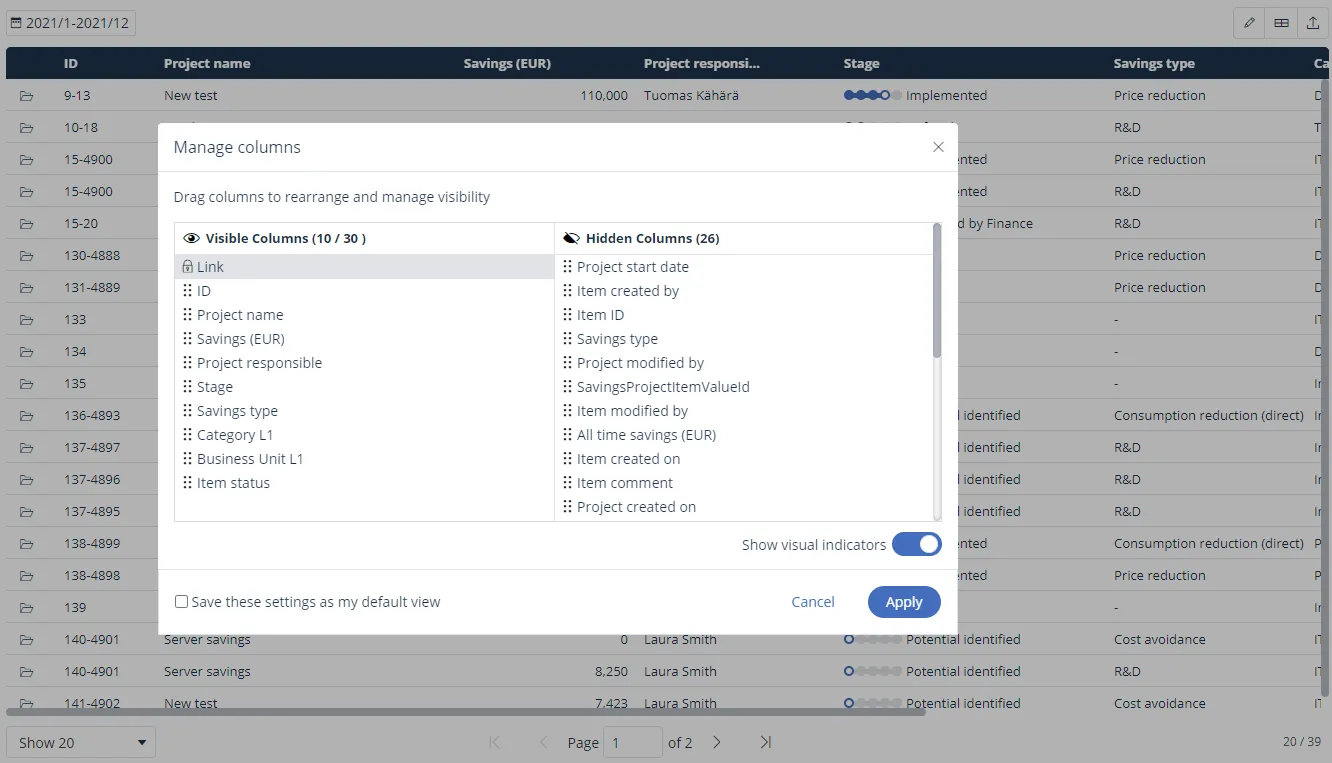Open the 2021/1-2021/12 date range picker
Image resolution: width=1332 pixels, height=763 pixels.
coord(71,23)
